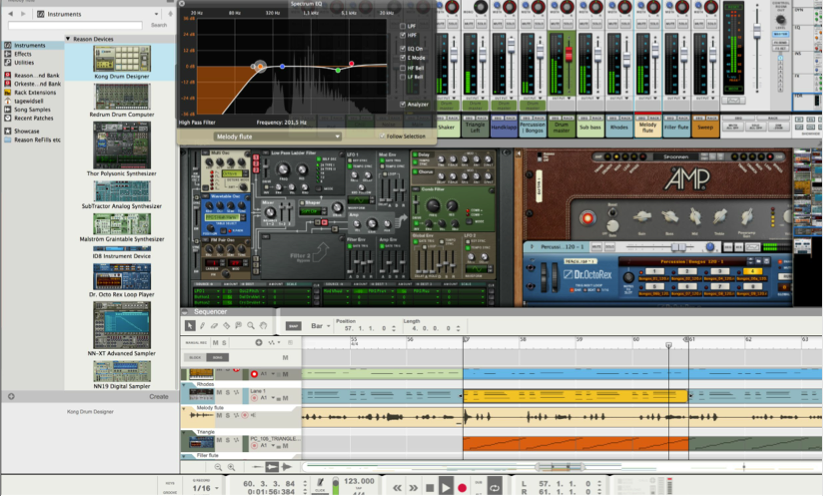
Task: Select Effects in browser sidebar
Action: coord(23,54)
